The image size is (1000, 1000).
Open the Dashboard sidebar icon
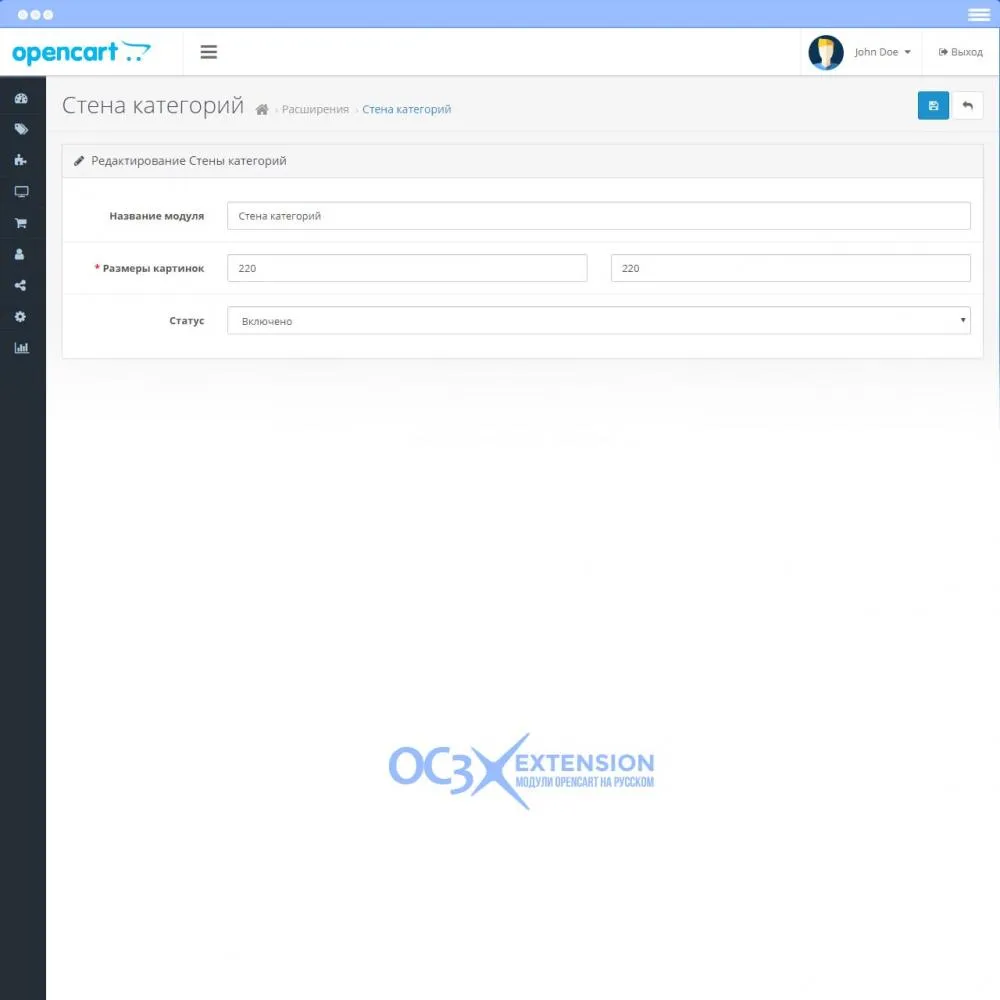click(x=21, y=98)
